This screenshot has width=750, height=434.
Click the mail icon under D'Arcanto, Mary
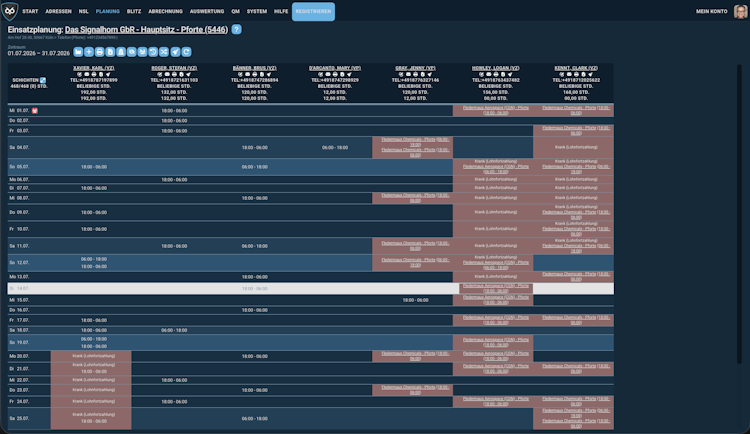(x=328, y=74)
